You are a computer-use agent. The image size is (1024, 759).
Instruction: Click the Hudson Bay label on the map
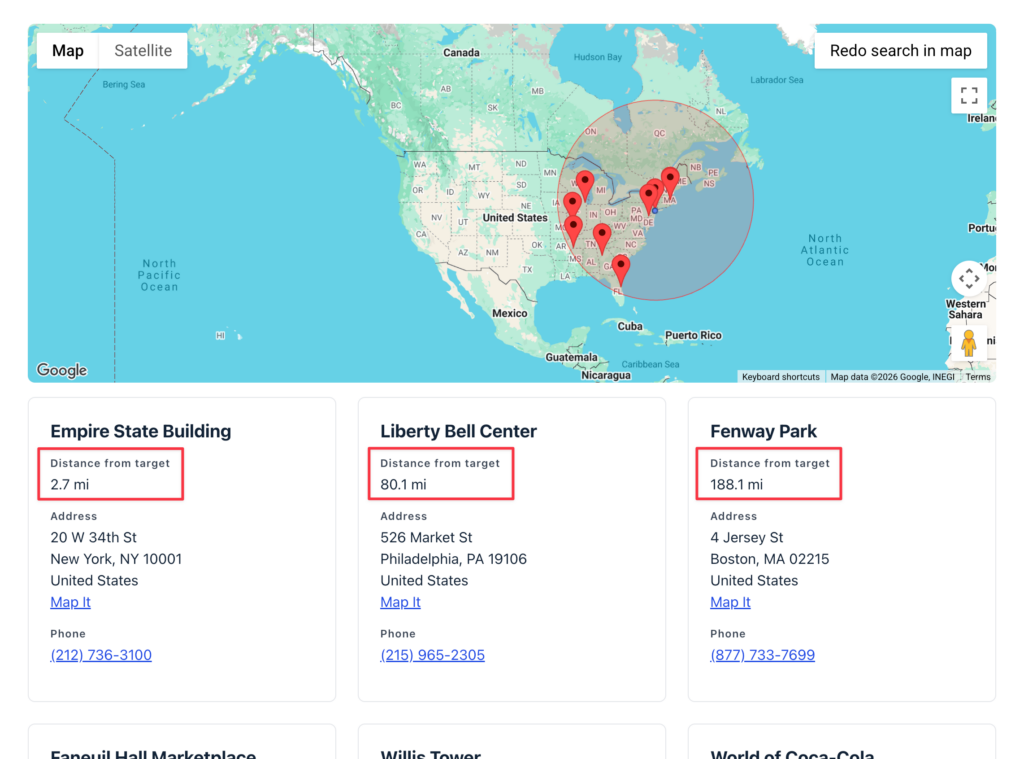[x=598, y=57]
